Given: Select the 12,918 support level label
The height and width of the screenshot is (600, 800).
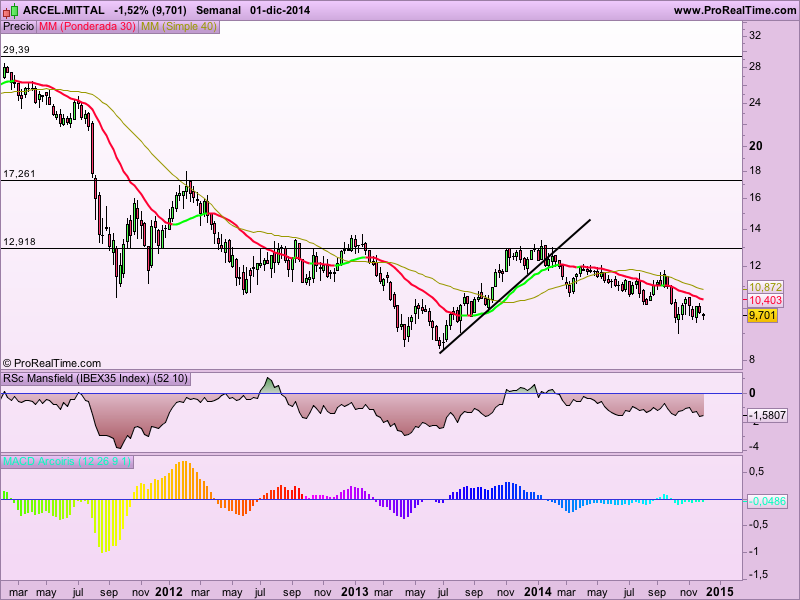Looking at the screenshot, I should coord(19,242).
